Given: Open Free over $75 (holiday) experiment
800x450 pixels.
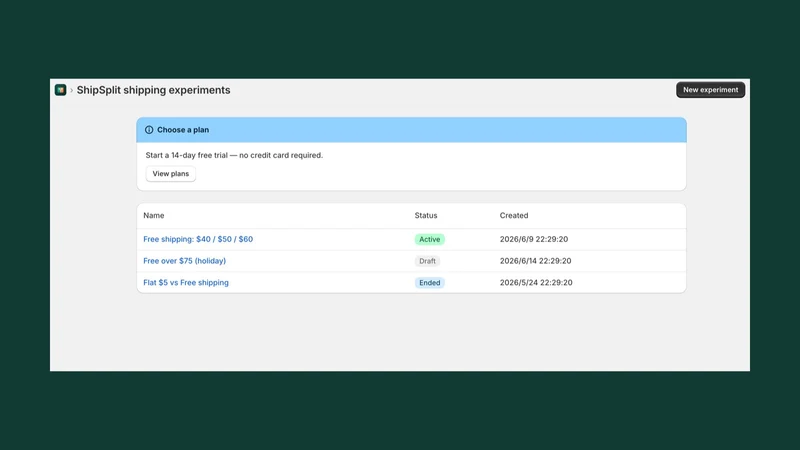Looking at the screenshot, I should 185,261.
